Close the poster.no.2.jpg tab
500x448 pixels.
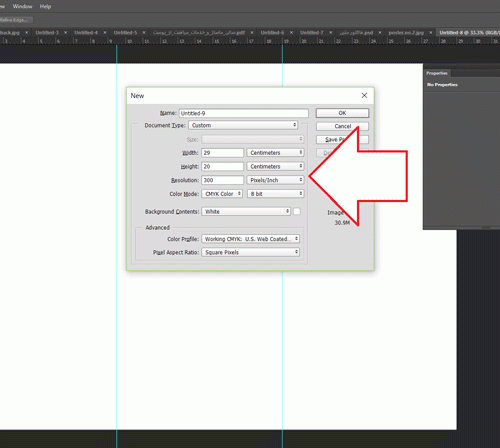(x=431, y=33)
